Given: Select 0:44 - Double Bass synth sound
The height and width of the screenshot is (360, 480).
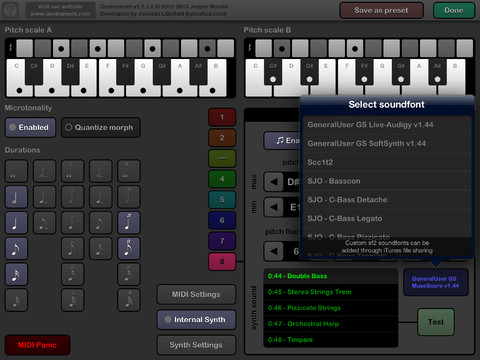Looking at the screenshot, I should (x=331, y=276).
